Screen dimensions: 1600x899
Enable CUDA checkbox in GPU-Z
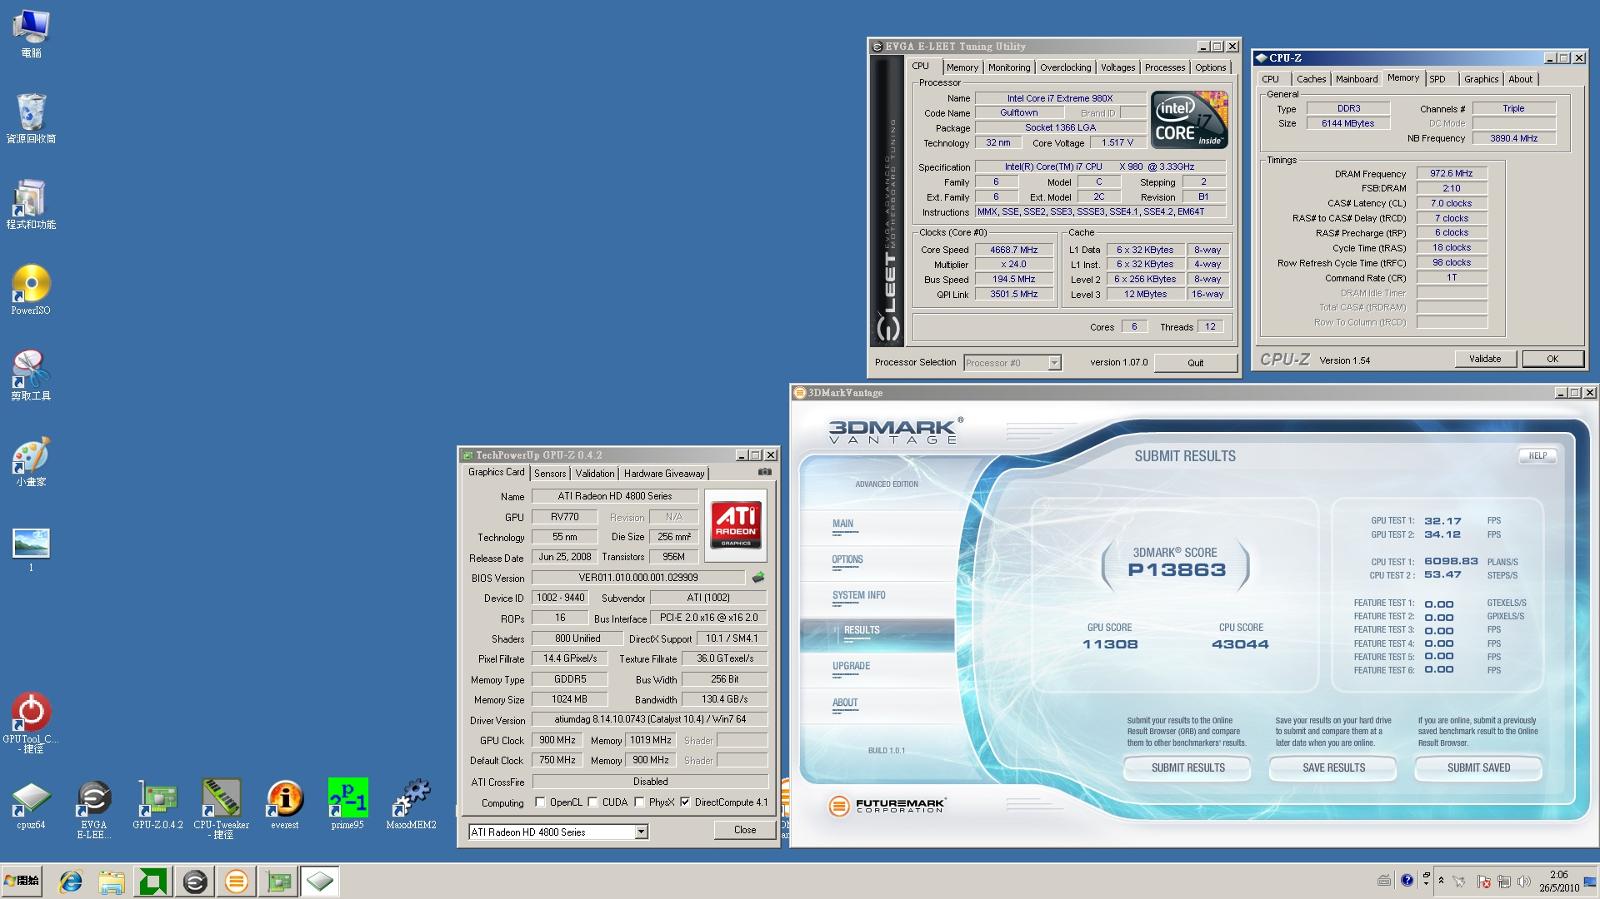[593, 802]
